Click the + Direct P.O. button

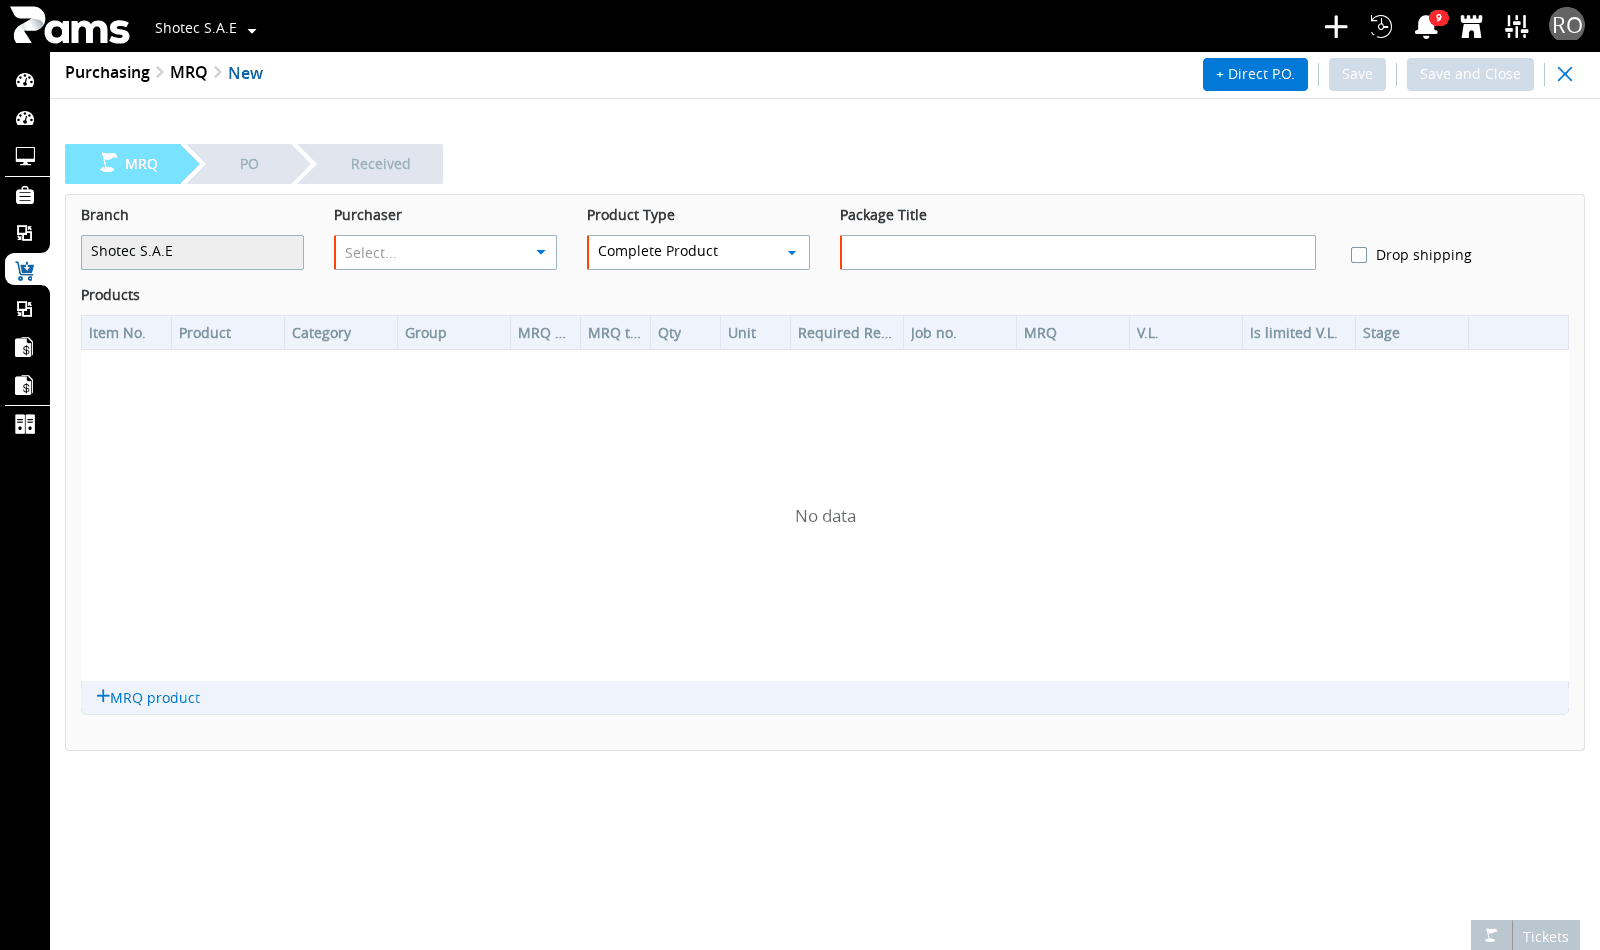1255,74
